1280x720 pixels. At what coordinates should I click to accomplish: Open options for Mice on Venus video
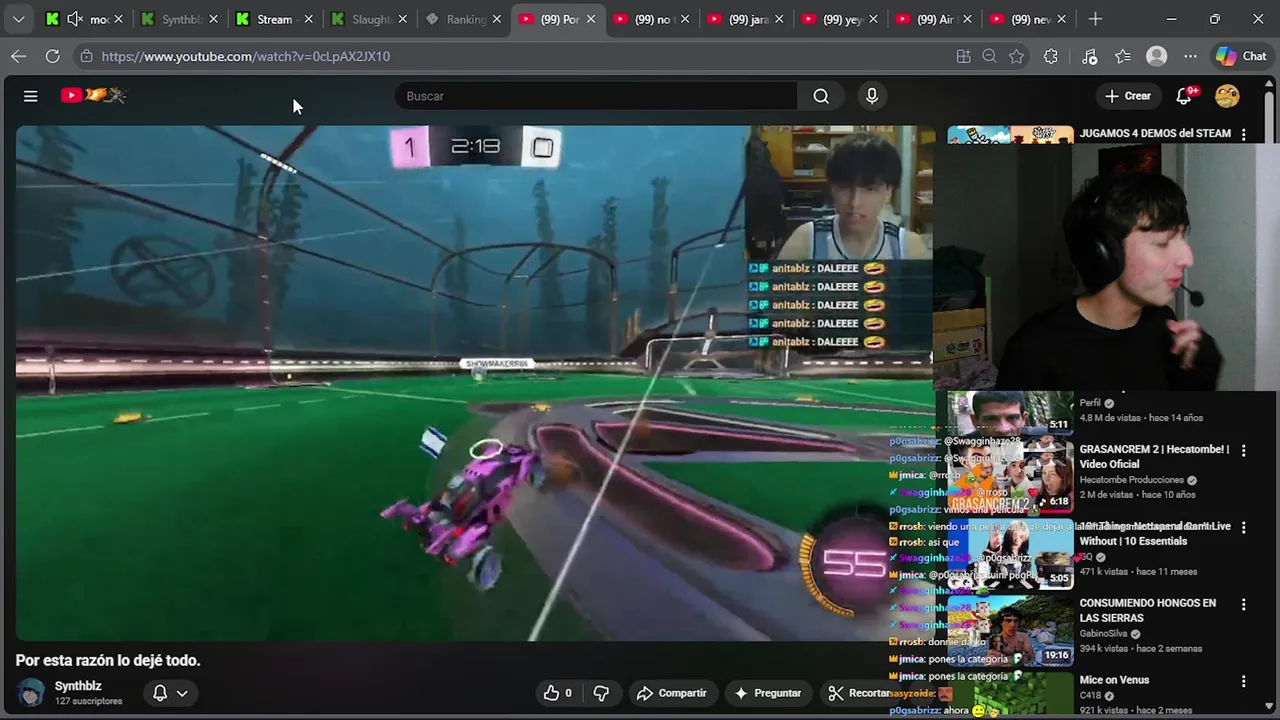1243,682
